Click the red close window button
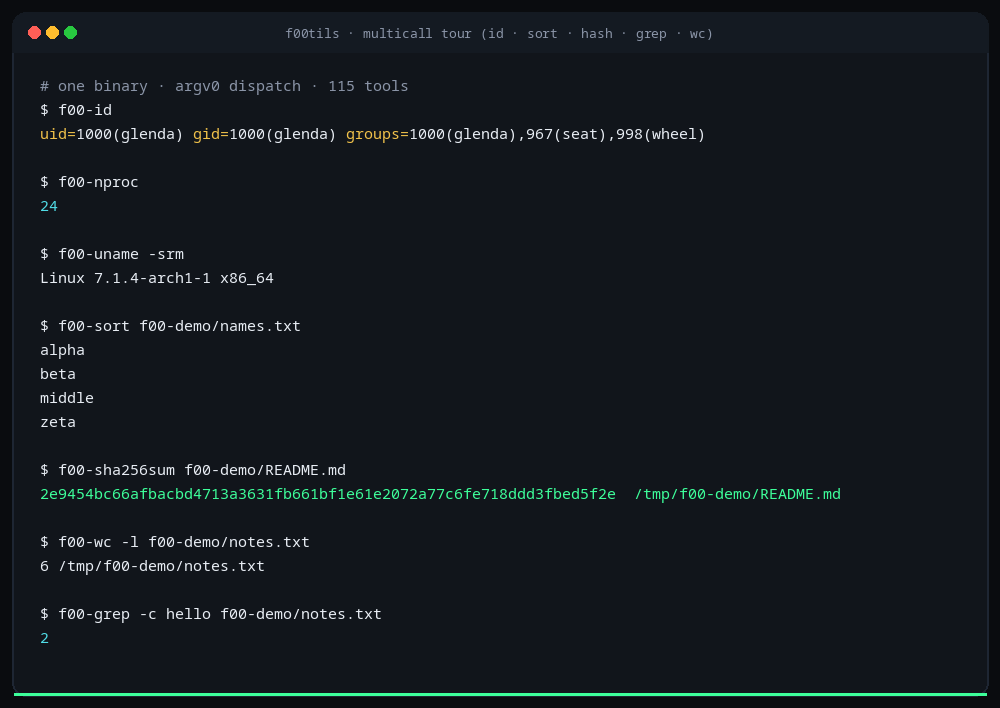 (x=34, y=33)
